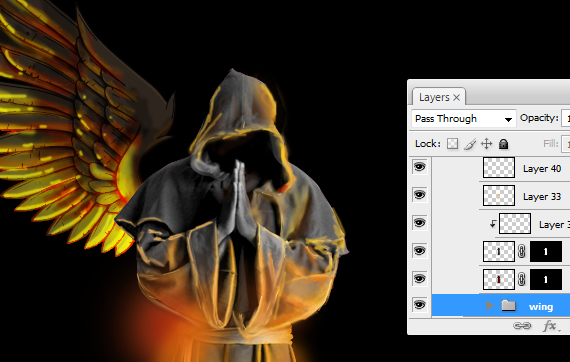Click the mask link icon below Layer 3
This screenshot has height=362, width=570.
tap(522, 251)
